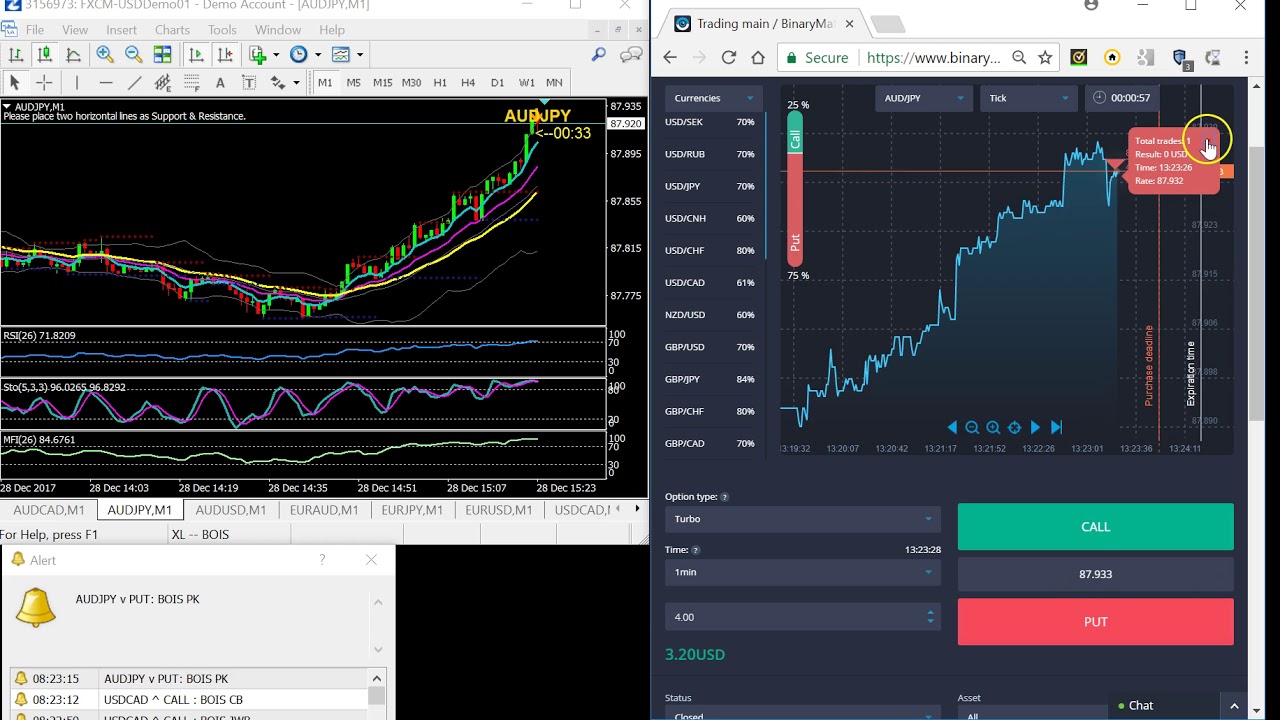Zoom out on the MetaTrader chart
This screenshot has width=1280, height=720.
point(133,55)
